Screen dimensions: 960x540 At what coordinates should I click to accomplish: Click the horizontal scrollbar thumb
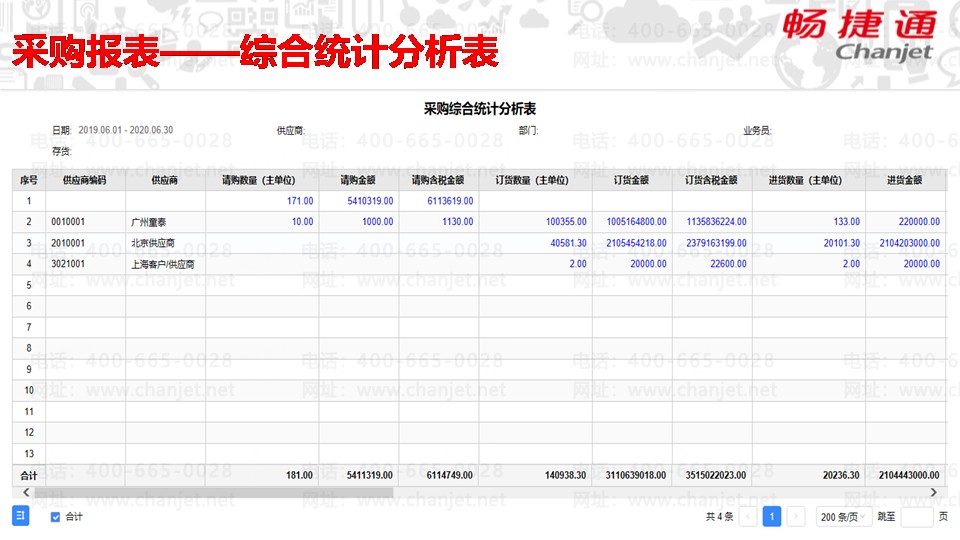[214, 492]
